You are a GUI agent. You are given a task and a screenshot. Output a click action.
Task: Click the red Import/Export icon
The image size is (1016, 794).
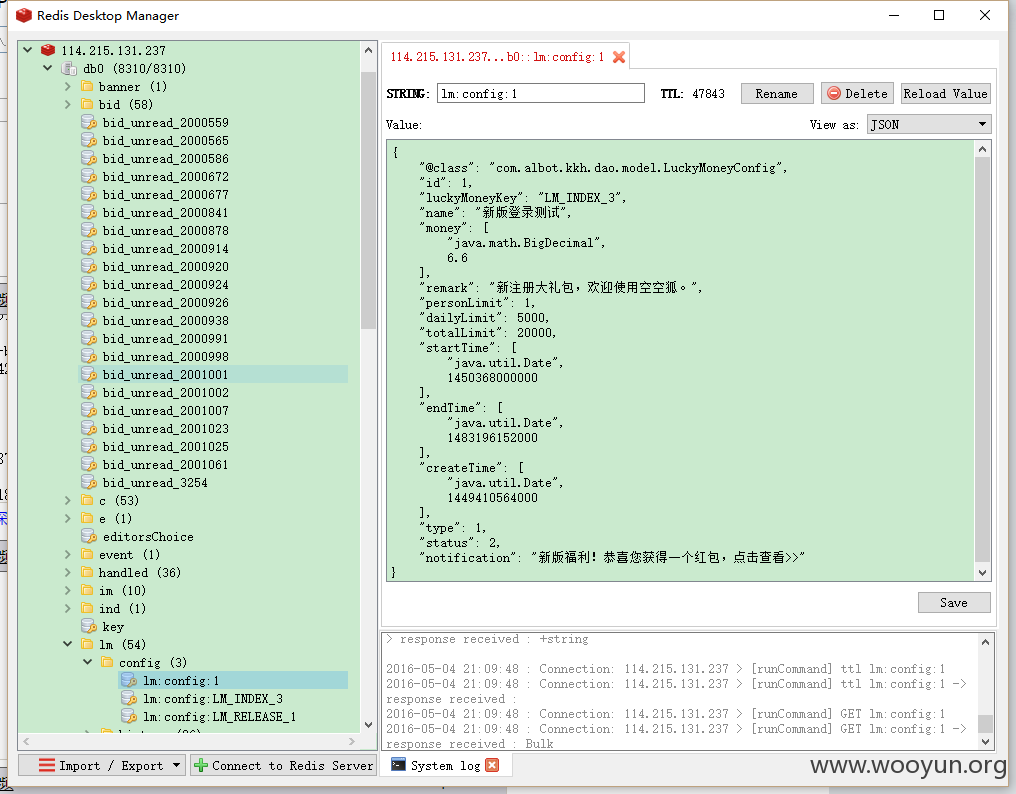point(47,765)
